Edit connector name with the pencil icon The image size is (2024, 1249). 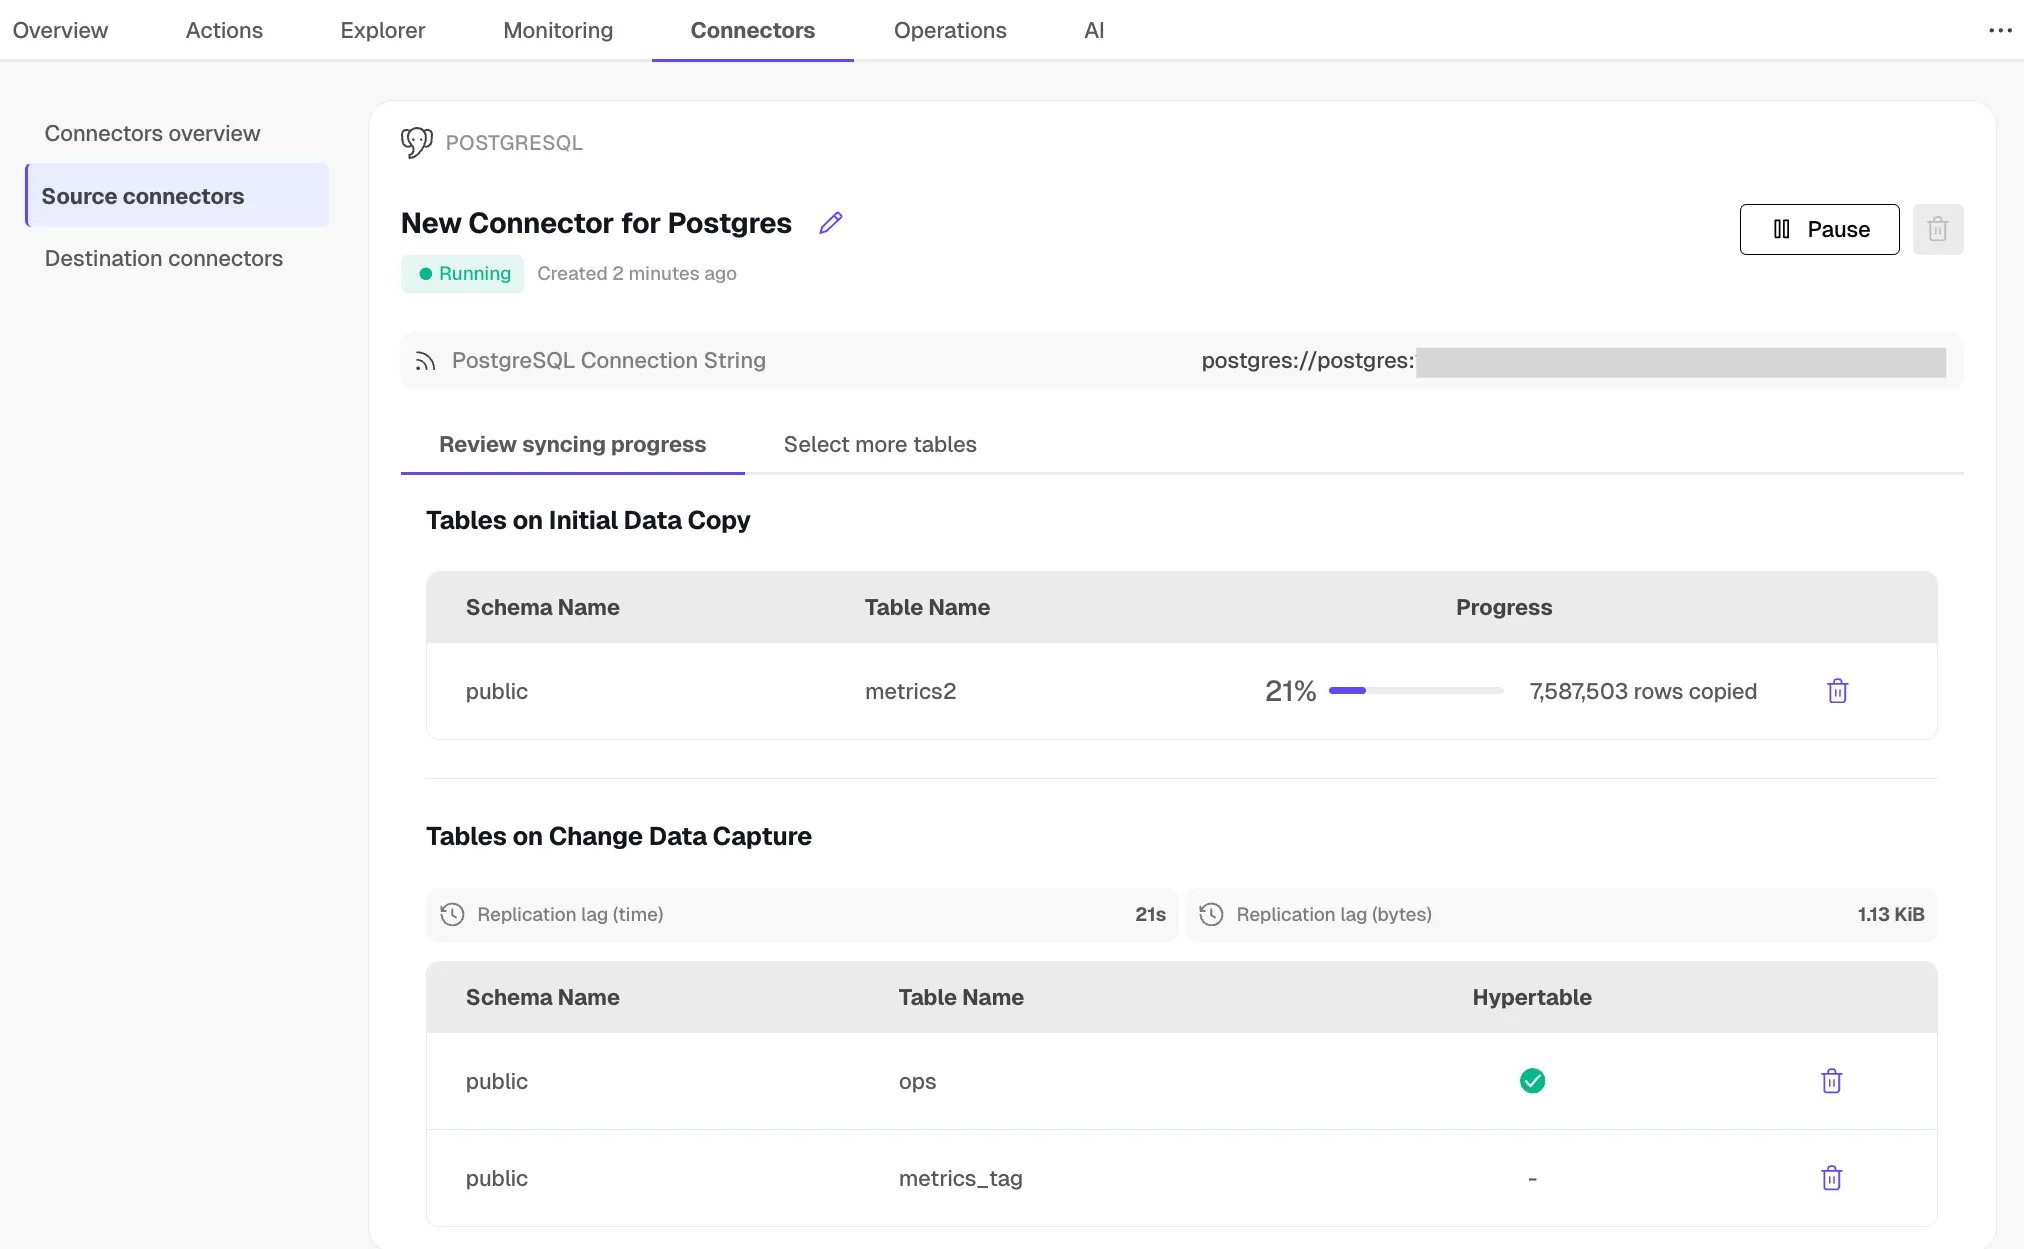point(831,223)
